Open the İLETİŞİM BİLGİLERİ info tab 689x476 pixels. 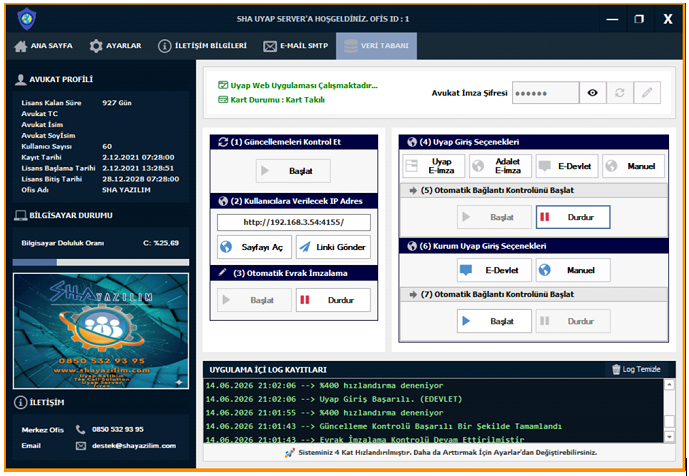pos(202,46)
